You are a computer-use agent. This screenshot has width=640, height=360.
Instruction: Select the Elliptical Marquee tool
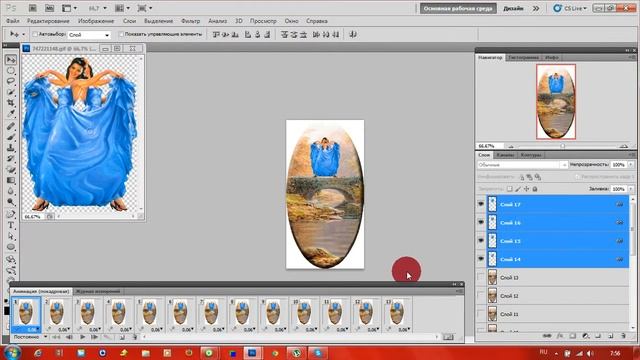coord(11,70)
